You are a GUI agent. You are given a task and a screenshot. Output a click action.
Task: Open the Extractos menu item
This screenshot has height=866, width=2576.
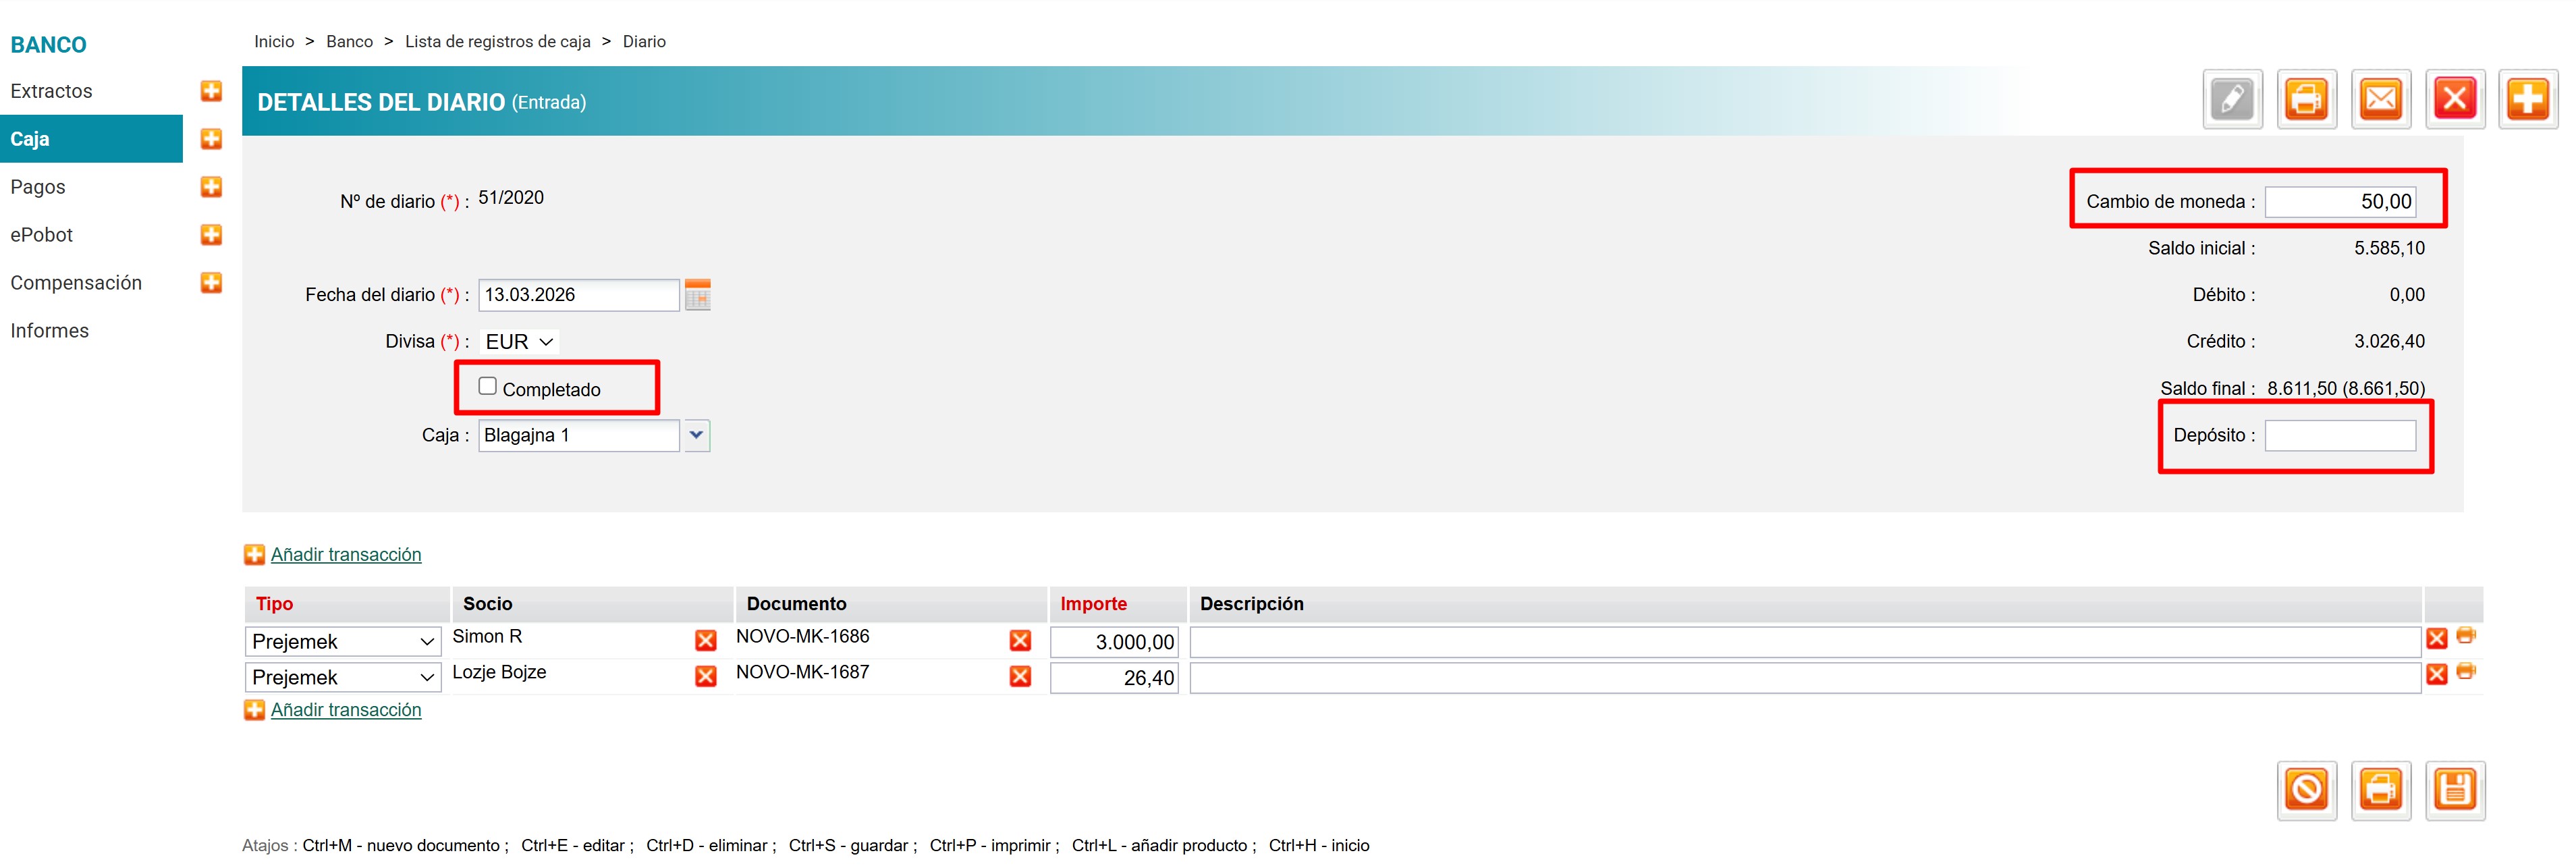click(51, 91)
